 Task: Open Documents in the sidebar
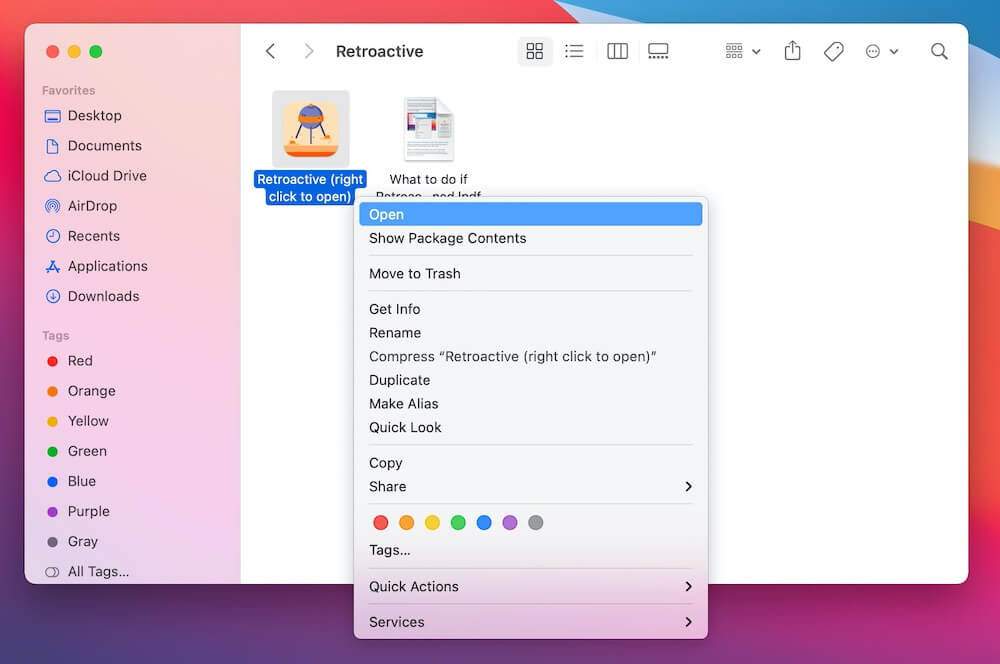click(x=93, y=145)
